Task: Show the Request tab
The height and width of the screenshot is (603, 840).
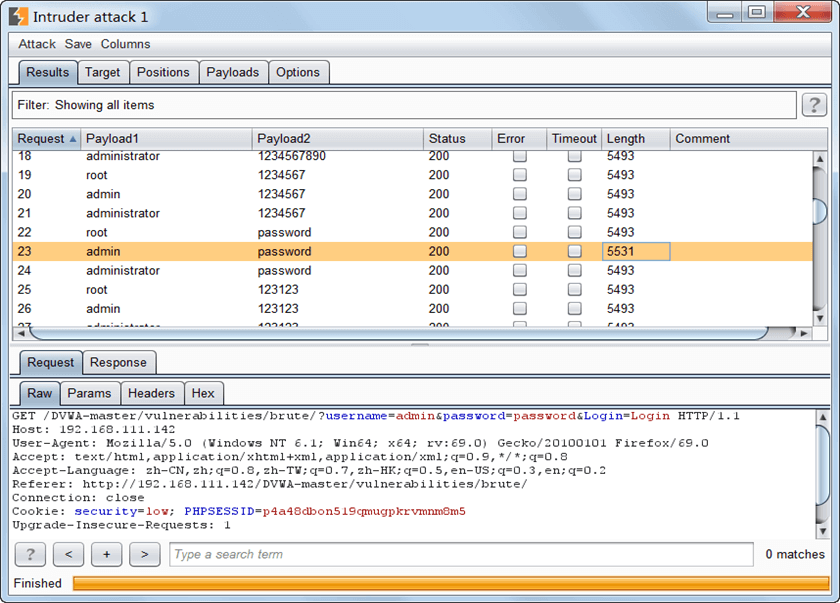Action: pyautogui.click(x=50, y=363)
